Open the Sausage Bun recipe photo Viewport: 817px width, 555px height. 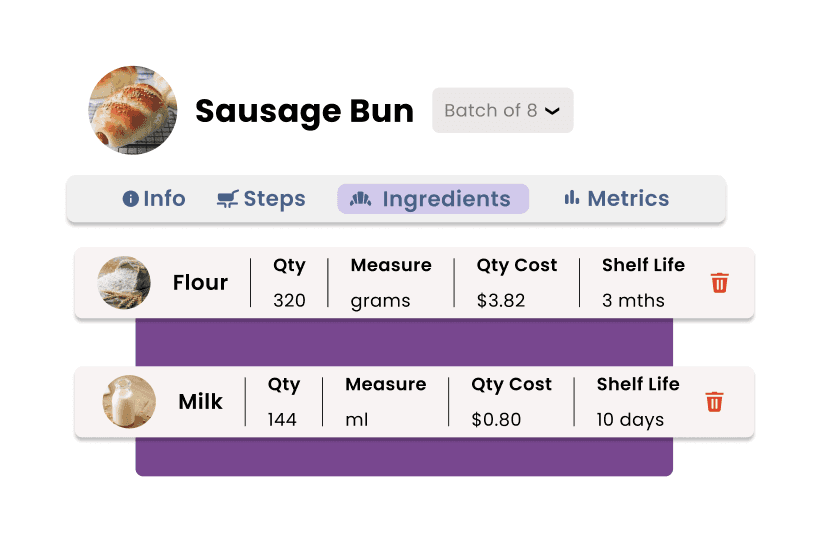click(133, 110)
